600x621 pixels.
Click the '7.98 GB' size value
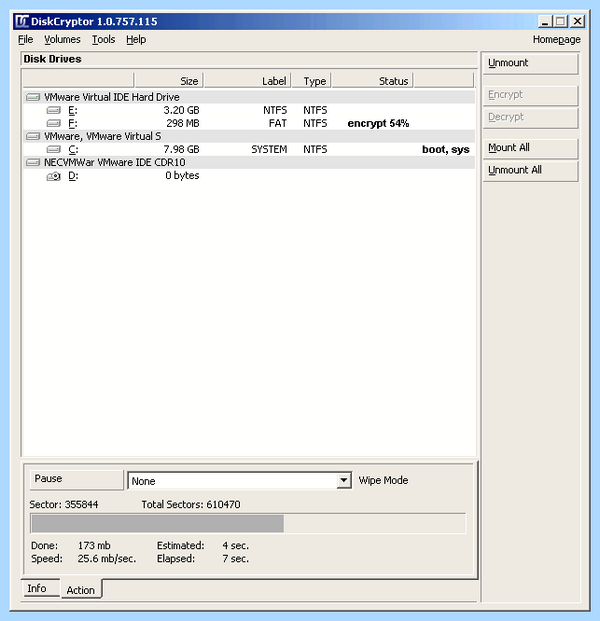click(181, 149)
